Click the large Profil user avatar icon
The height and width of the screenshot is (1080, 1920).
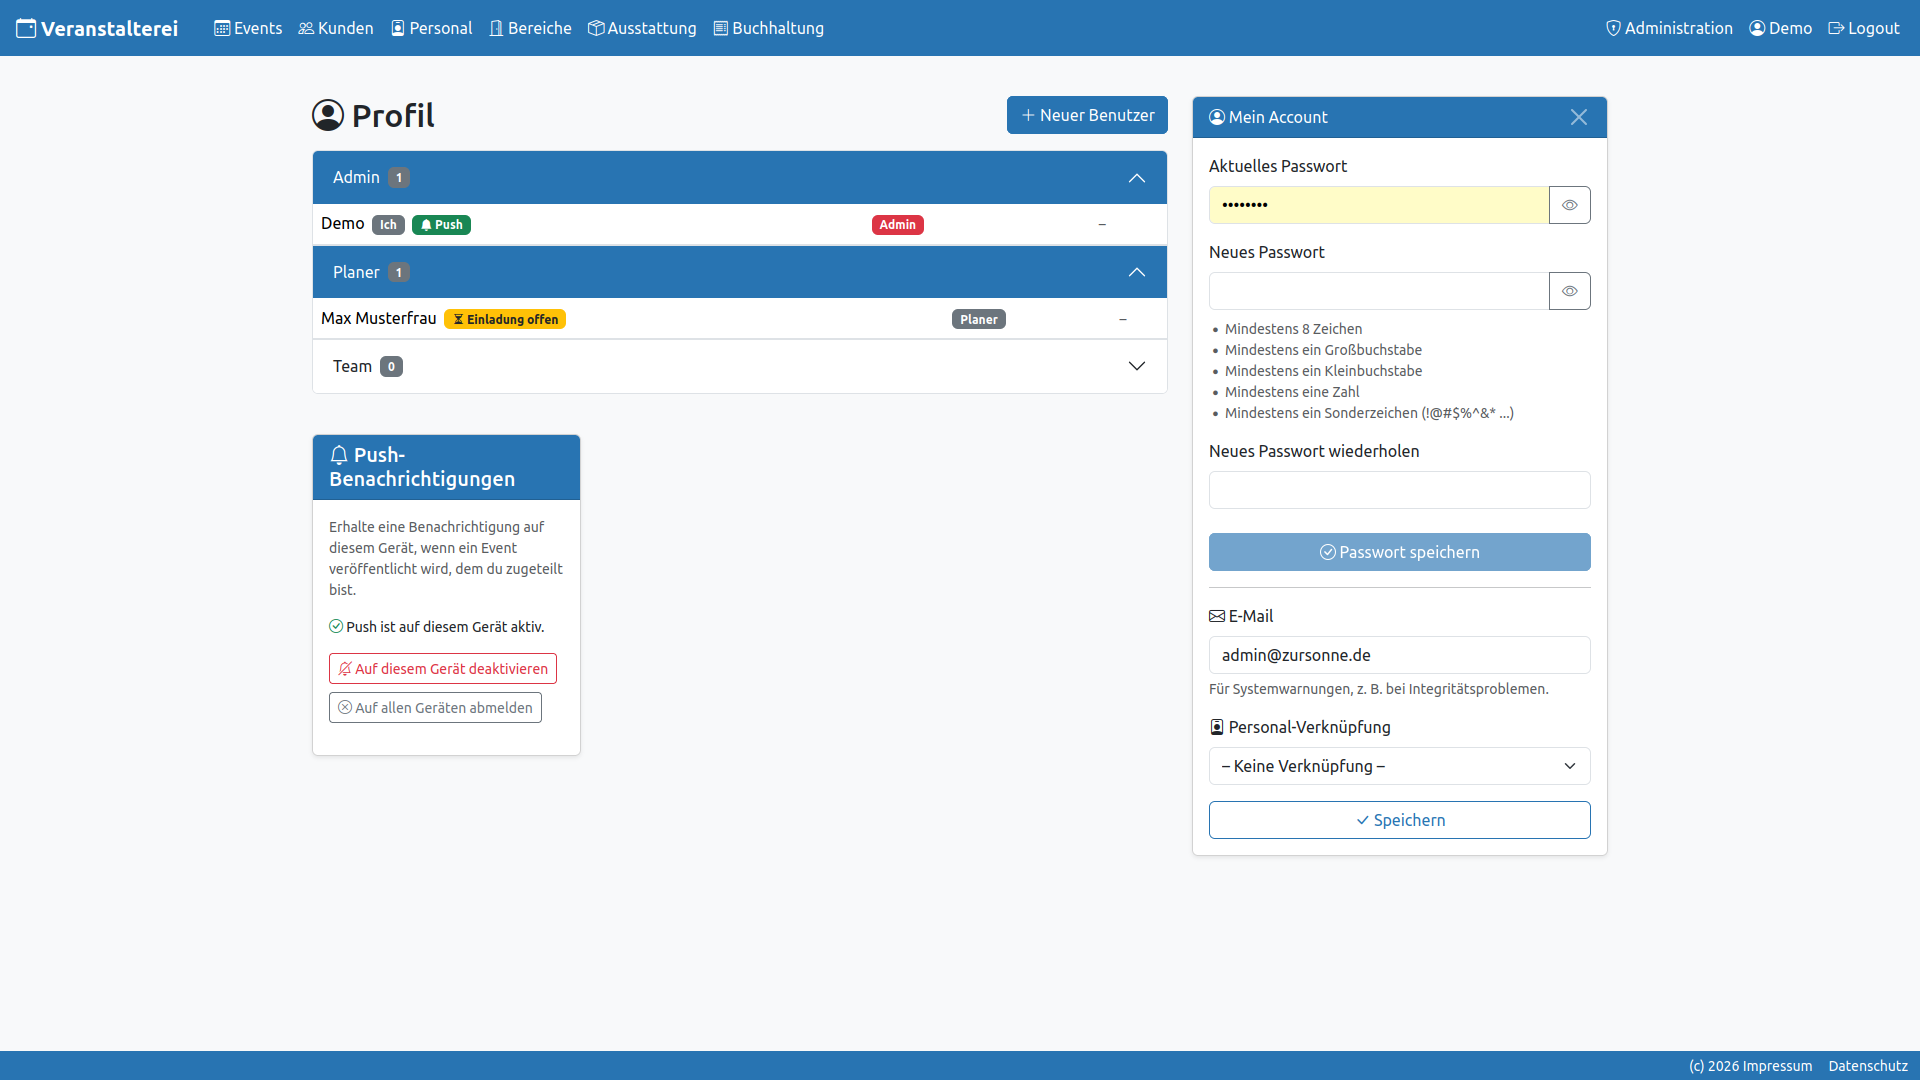[x=328, y=115]
